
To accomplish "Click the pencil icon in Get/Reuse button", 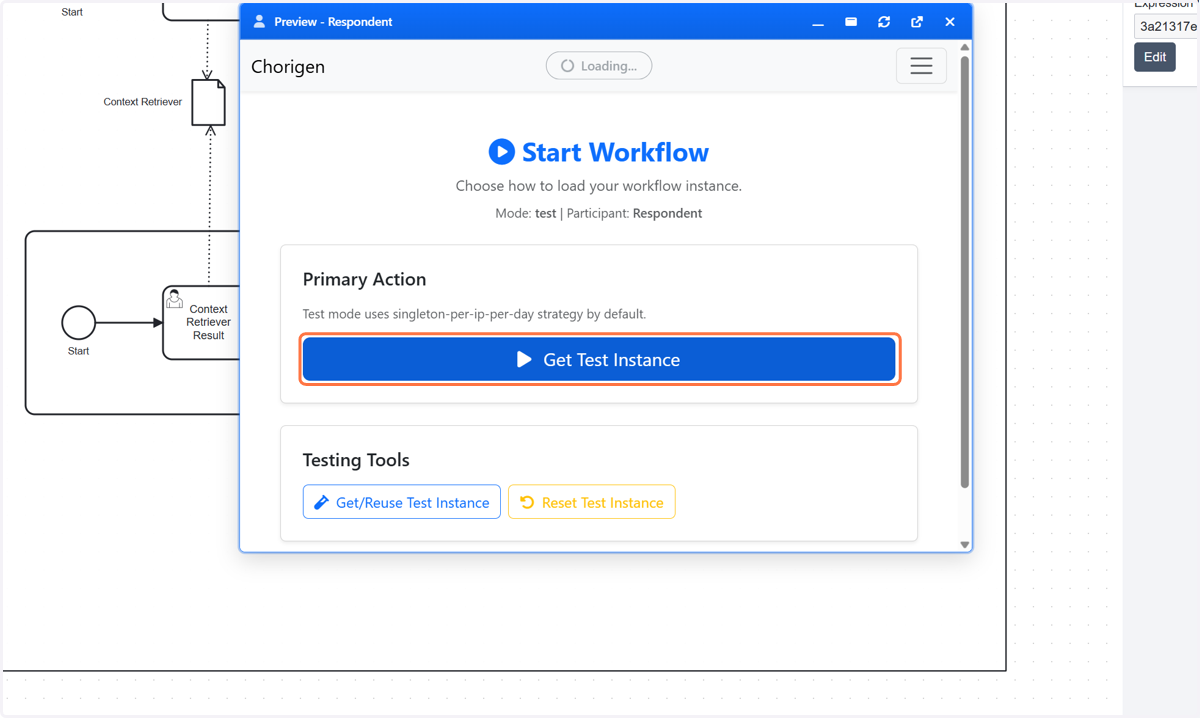I will click(321, 502).
